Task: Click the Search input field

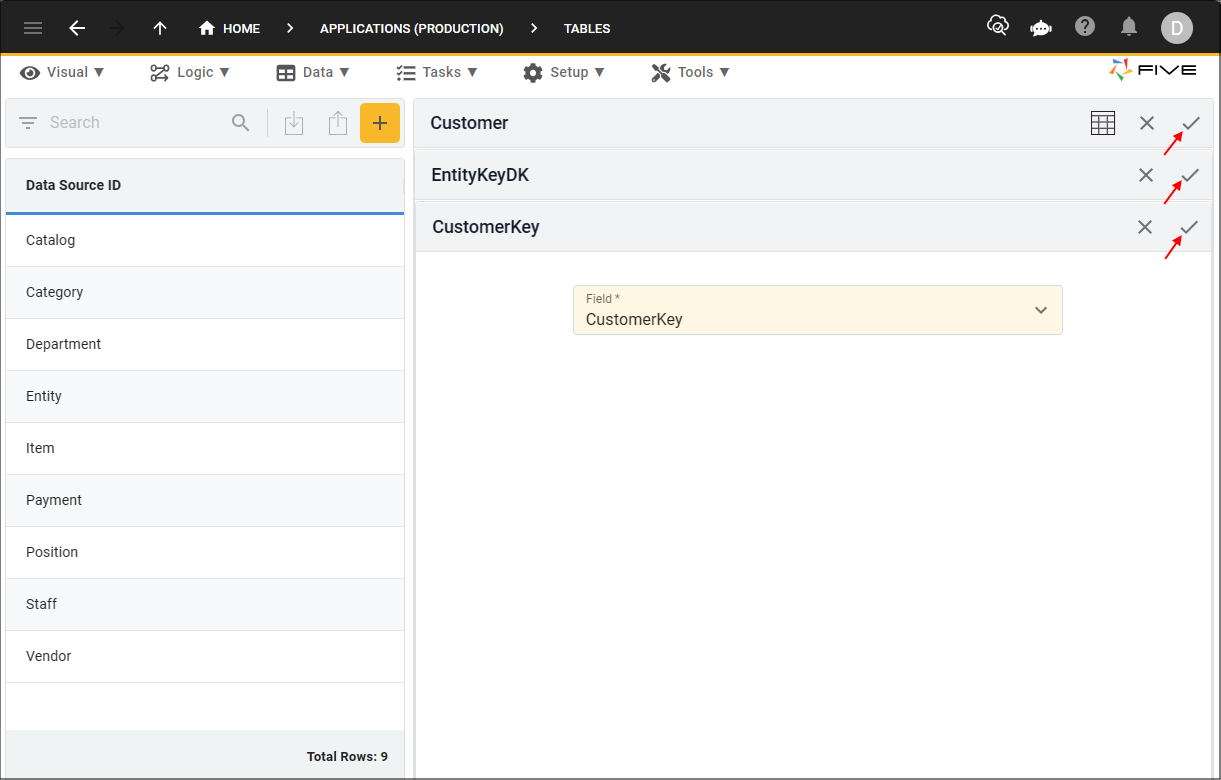Action: (x=135, y=122)
